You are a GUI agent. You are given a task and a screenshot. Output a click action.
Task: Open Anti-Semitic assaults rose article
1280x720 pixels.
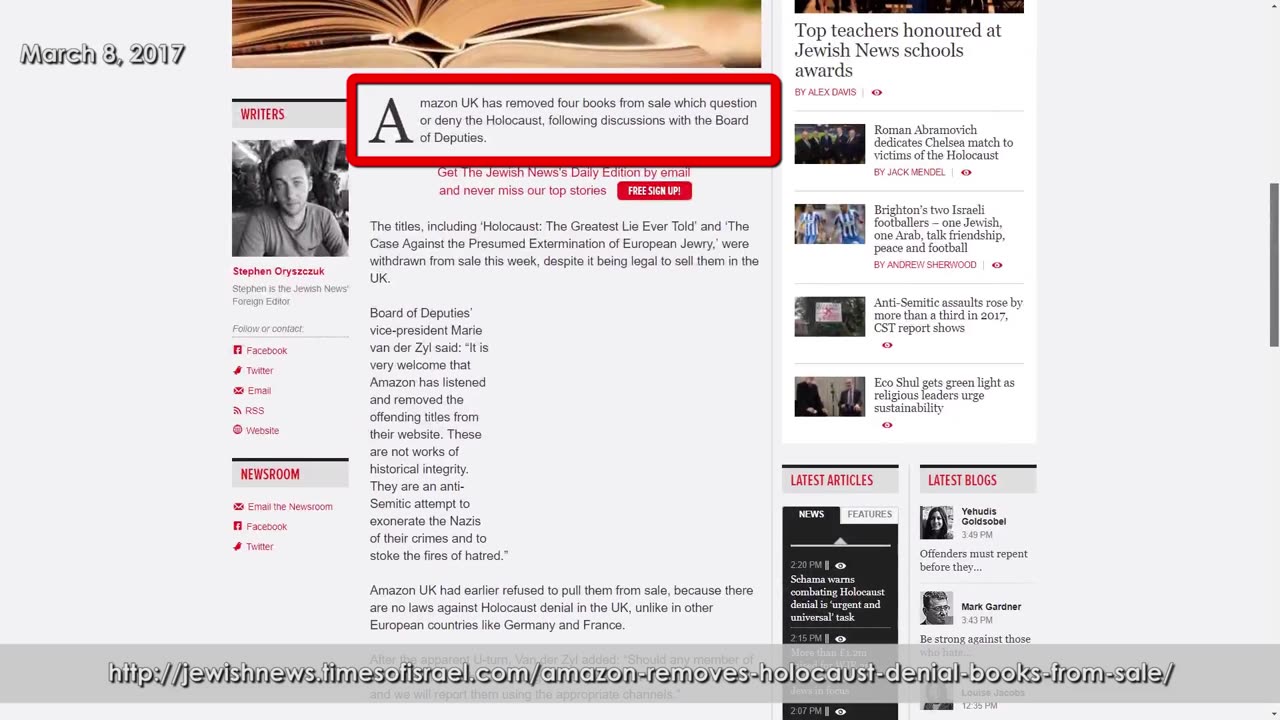tap(948, 315)
